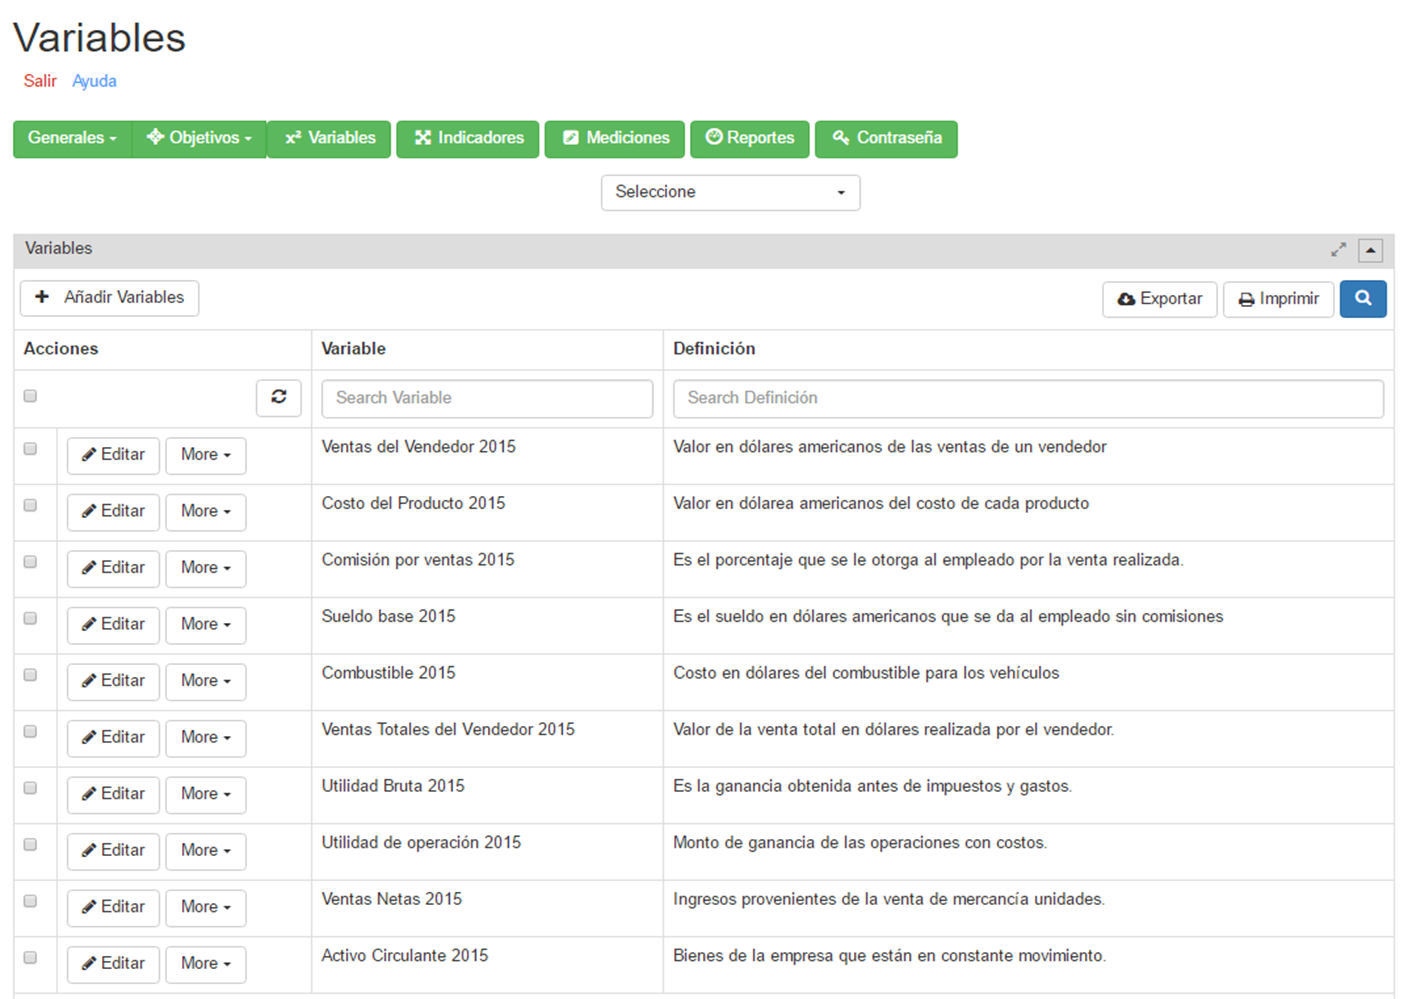Viewport: 1412px width, 999px height.
Task: Open the Generales dropdown menu
Action: [x=72, y=138]
